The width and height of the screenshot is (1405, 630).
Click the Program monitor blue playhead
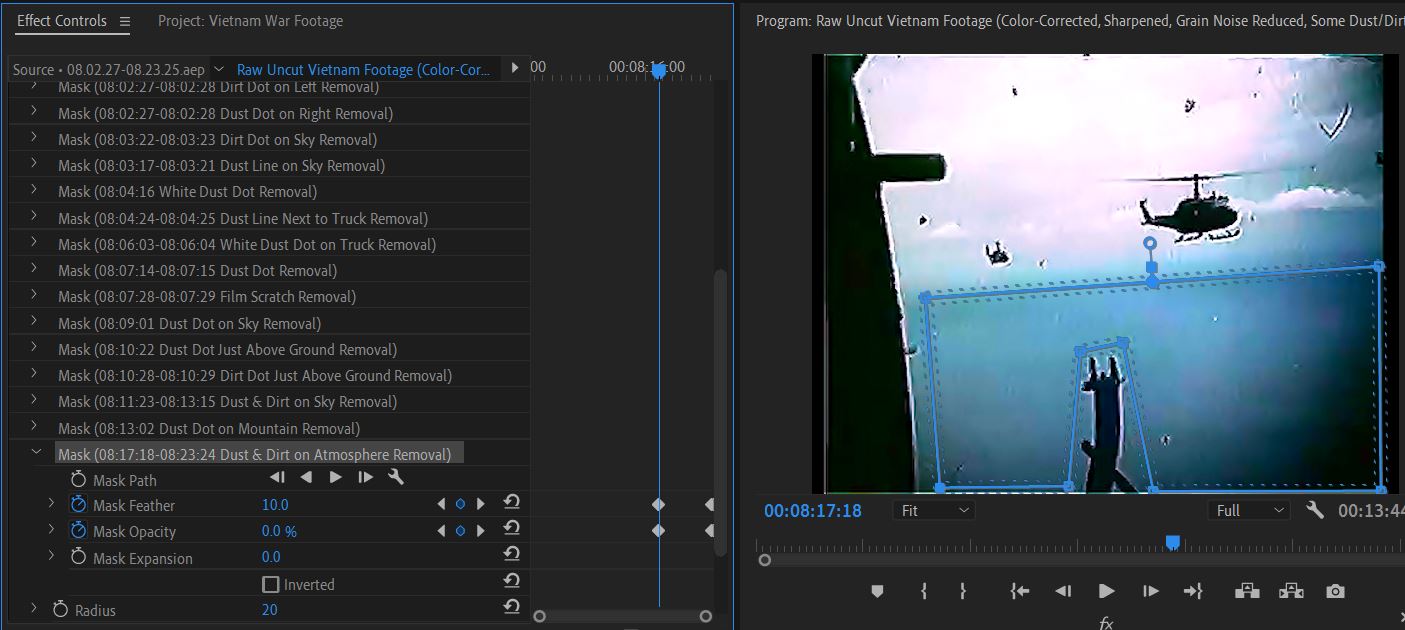(1172, 542)
